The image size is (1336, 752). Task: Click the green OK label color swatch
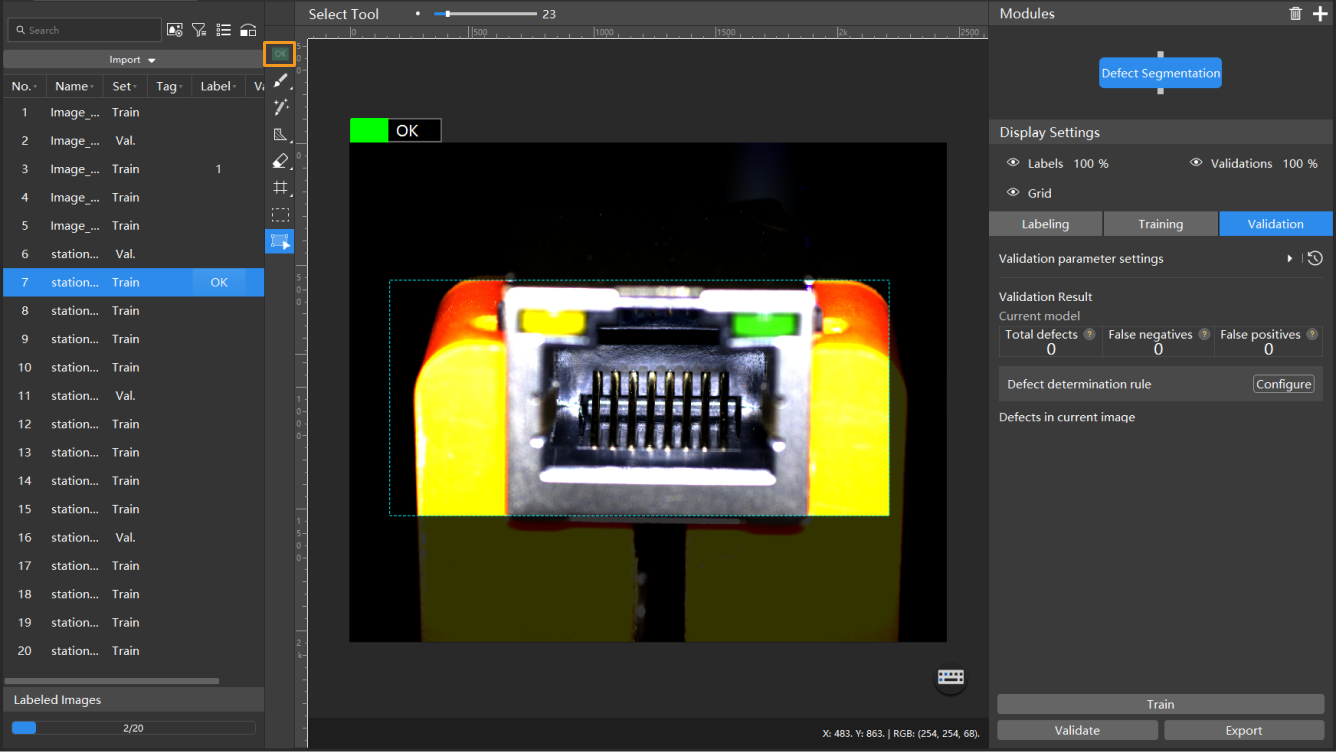coord(369,130)
